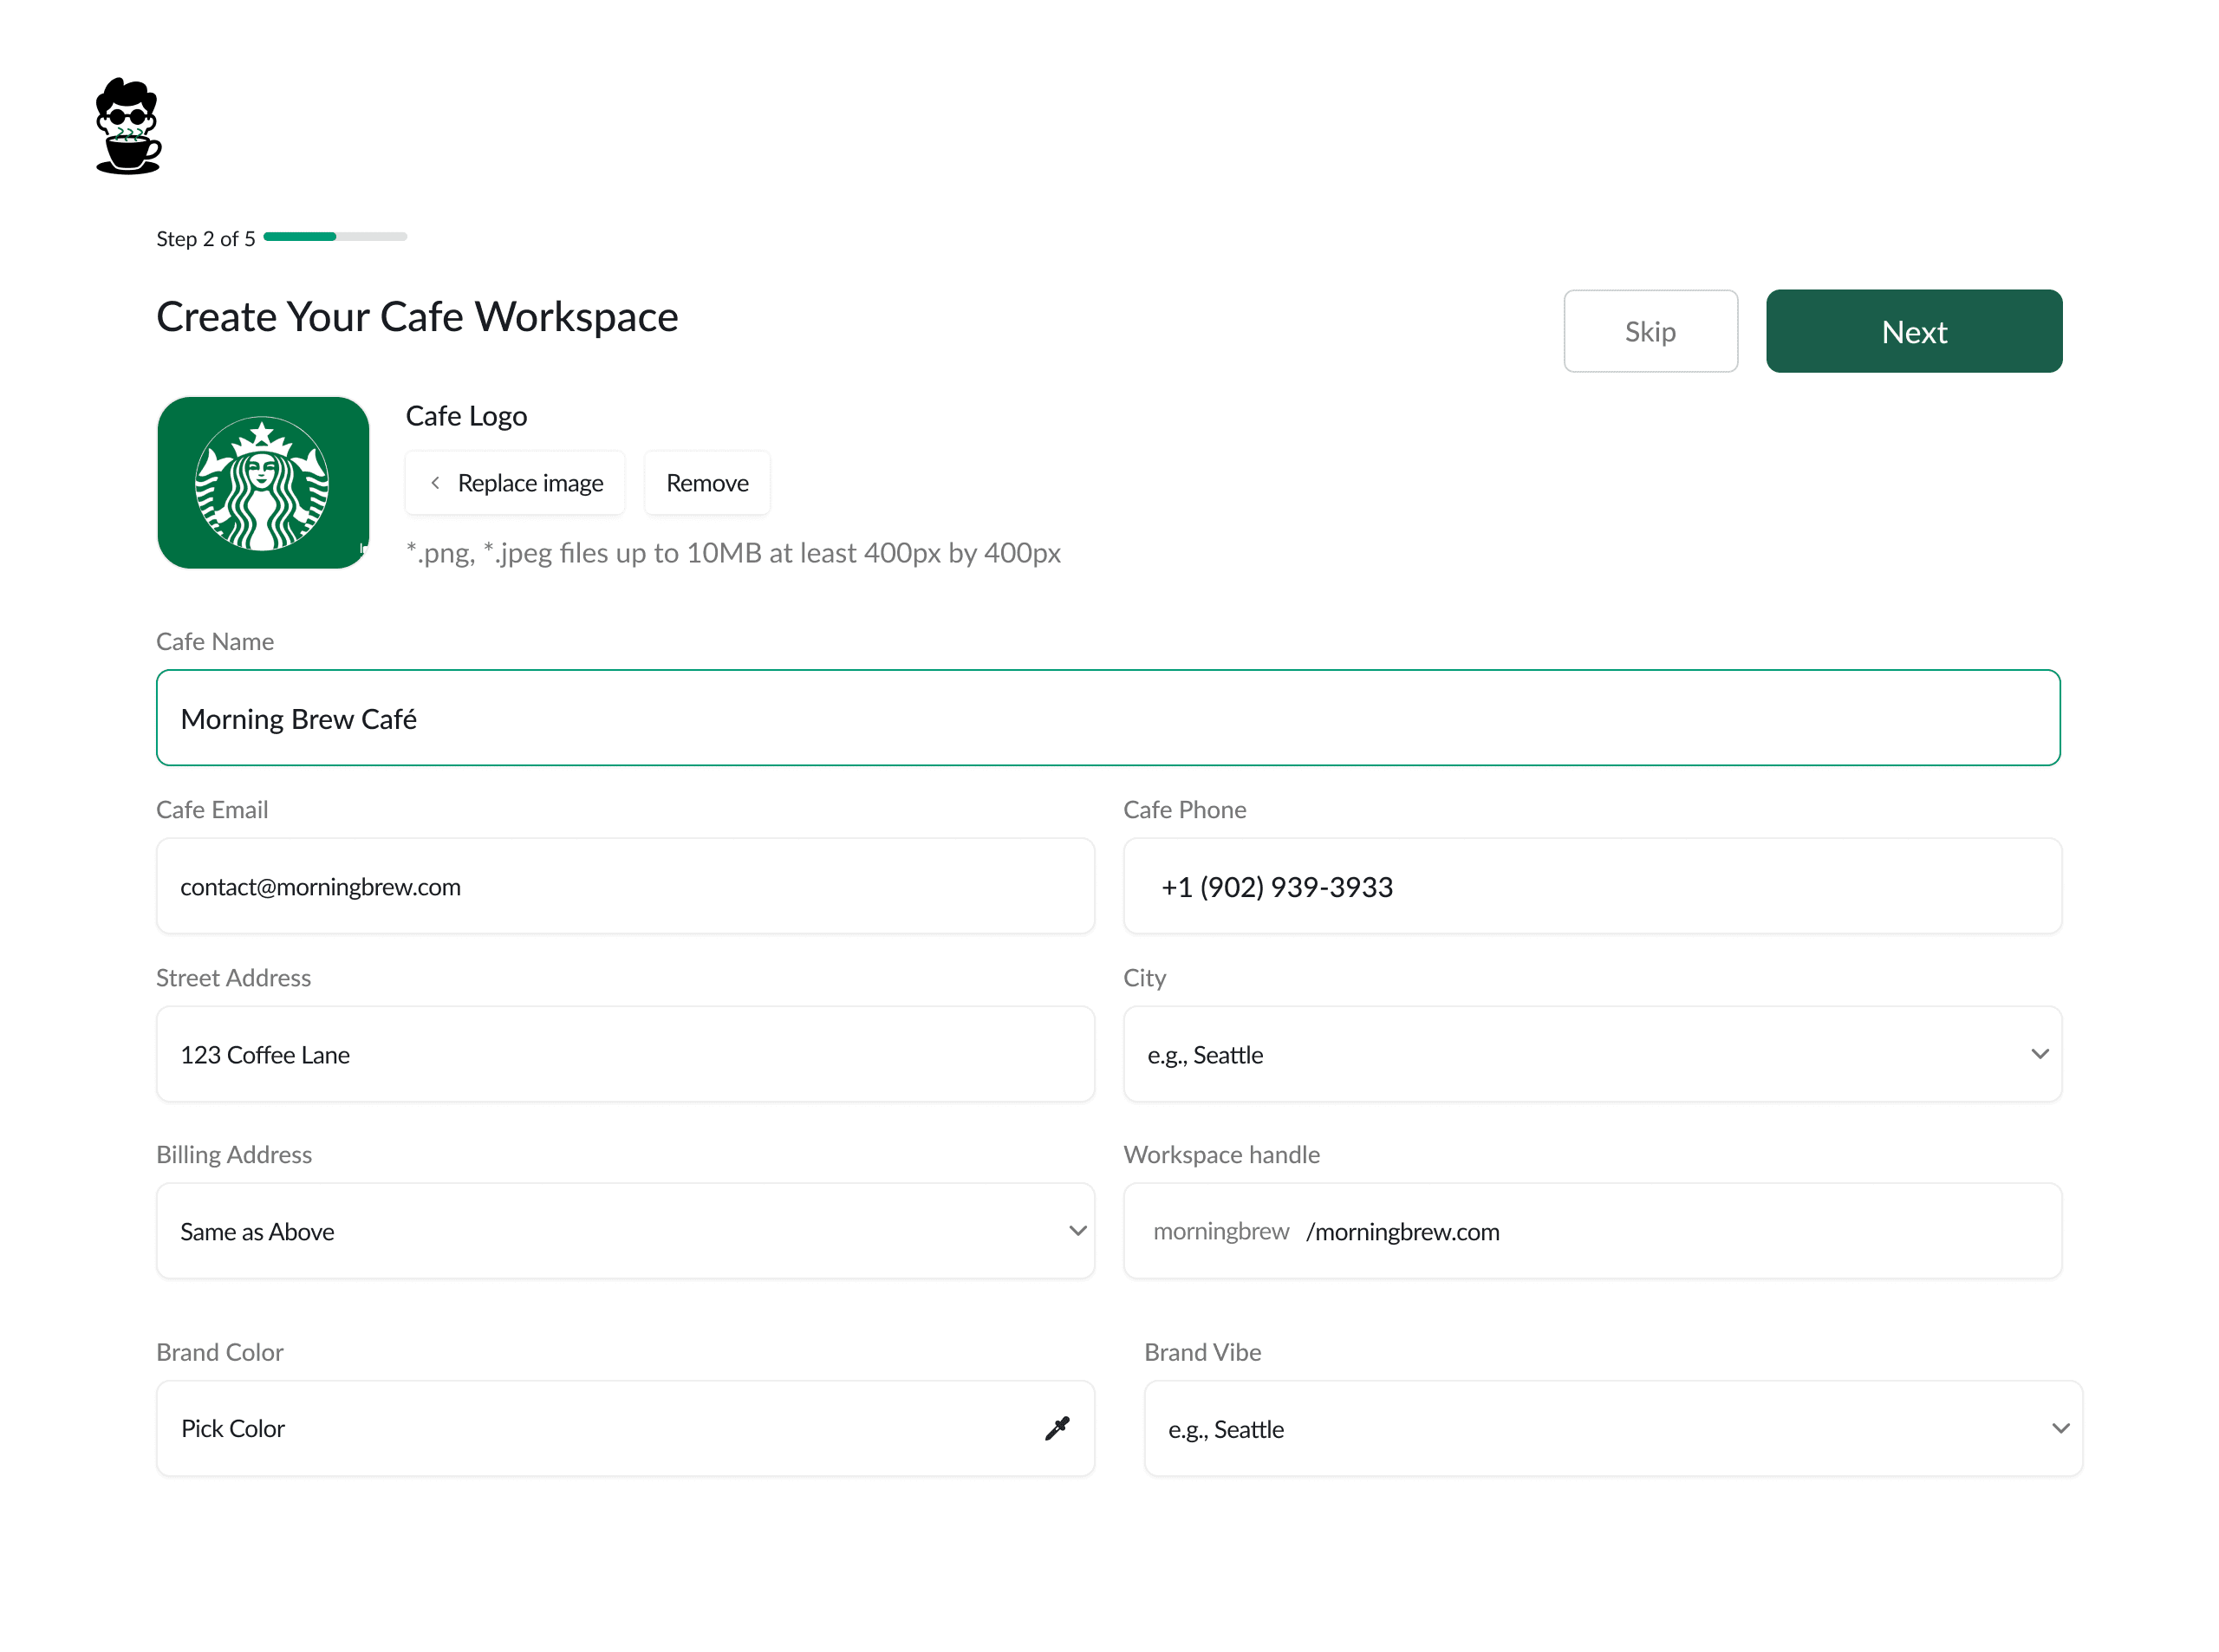Click the Cafe Logo label text
The height and width of the screenshot is (1652, 2219).
(466, 416)
